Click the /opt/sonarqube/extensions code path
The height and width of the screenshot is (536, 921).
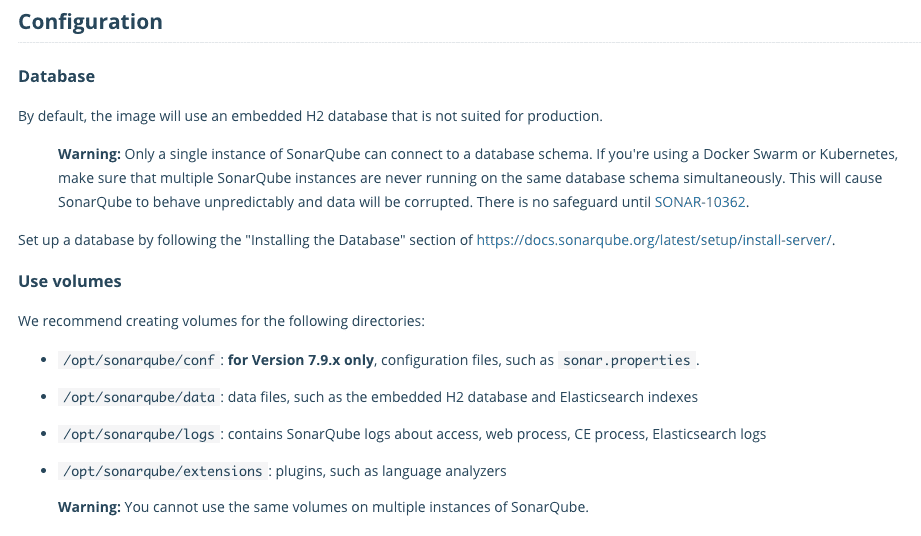click(x=164, y=471)
